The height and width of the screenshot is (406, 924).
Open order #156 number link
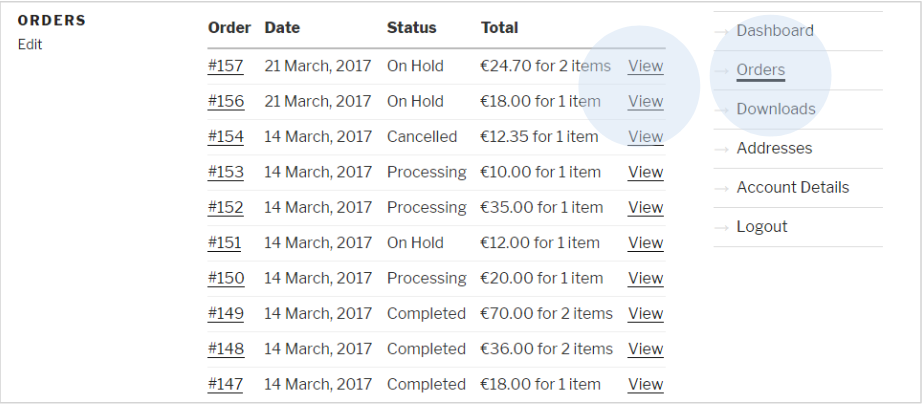pos(225,101)
